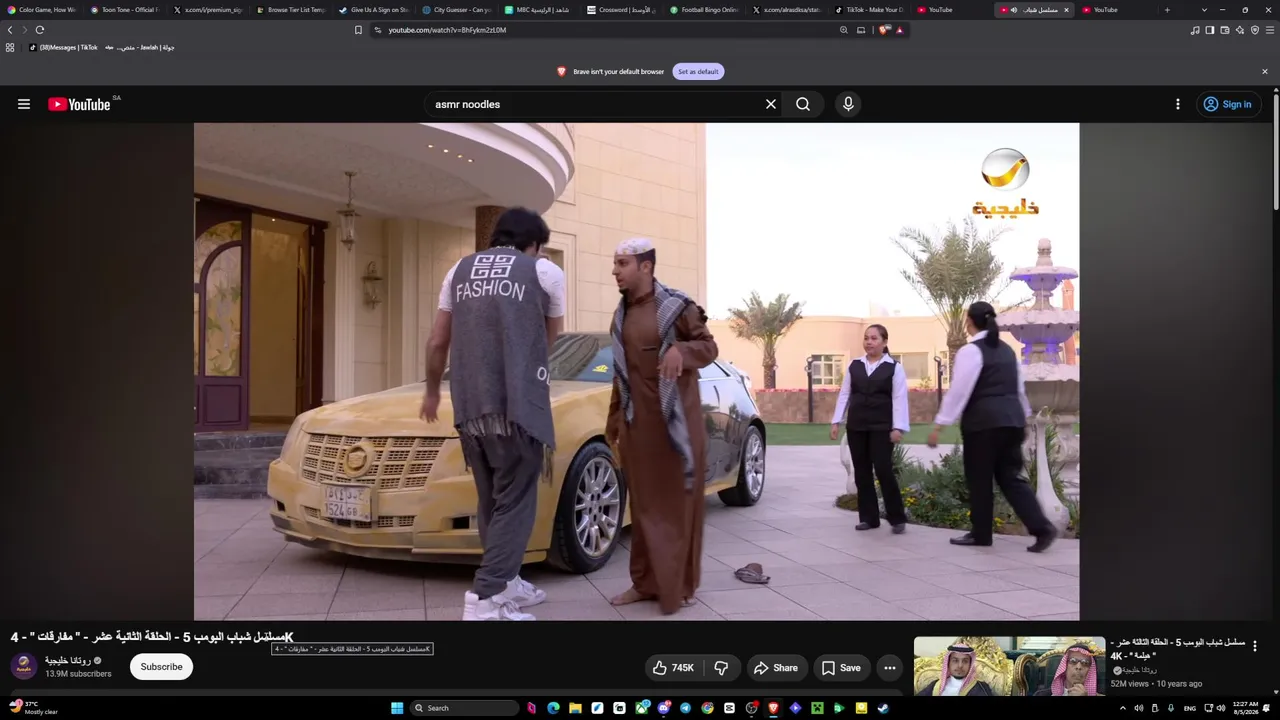Open Discord from taskbar
The width and height of the screenshot is (1280, 720).
(663, 708)
